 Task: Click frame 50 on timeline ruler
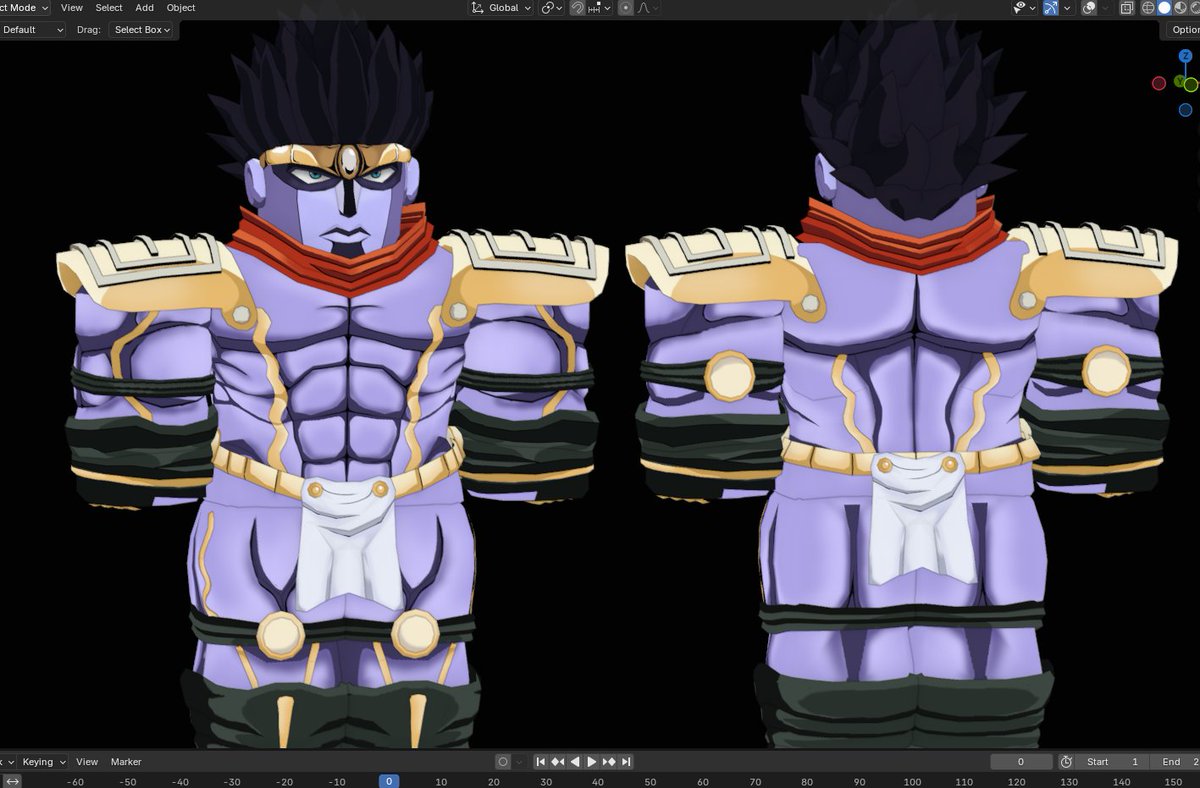point(650,782)
